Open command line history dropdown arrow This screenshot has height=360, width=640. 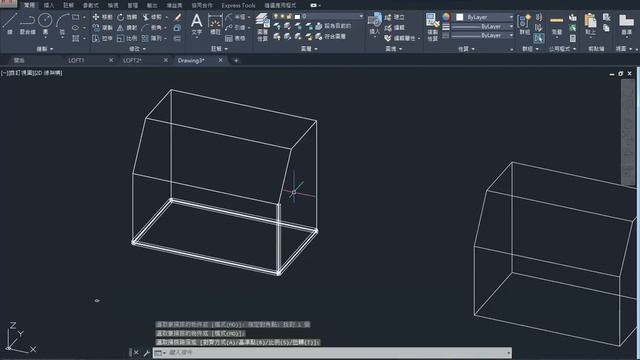point(509,353)
